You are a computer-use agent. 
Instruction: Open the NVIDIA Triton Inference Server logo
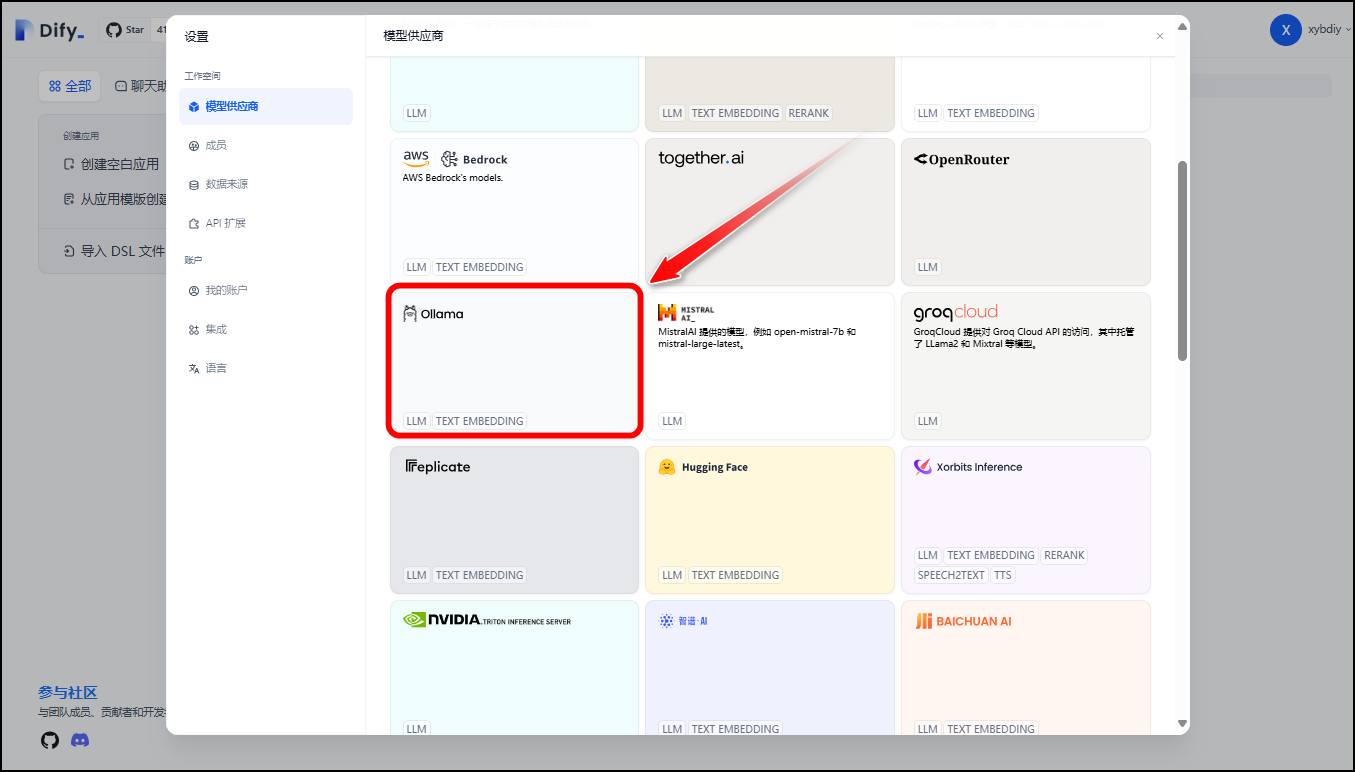click(487, 620)
